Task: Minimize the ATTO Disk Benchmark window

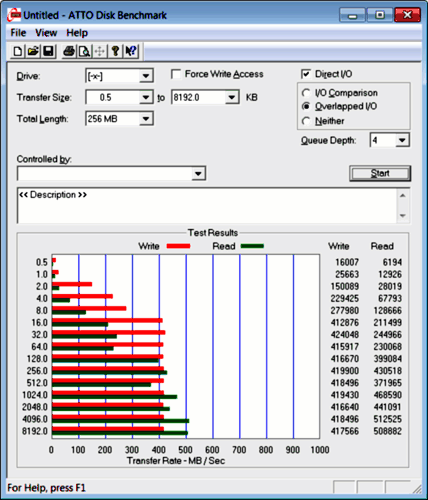Action: click(x=353, y=15)
